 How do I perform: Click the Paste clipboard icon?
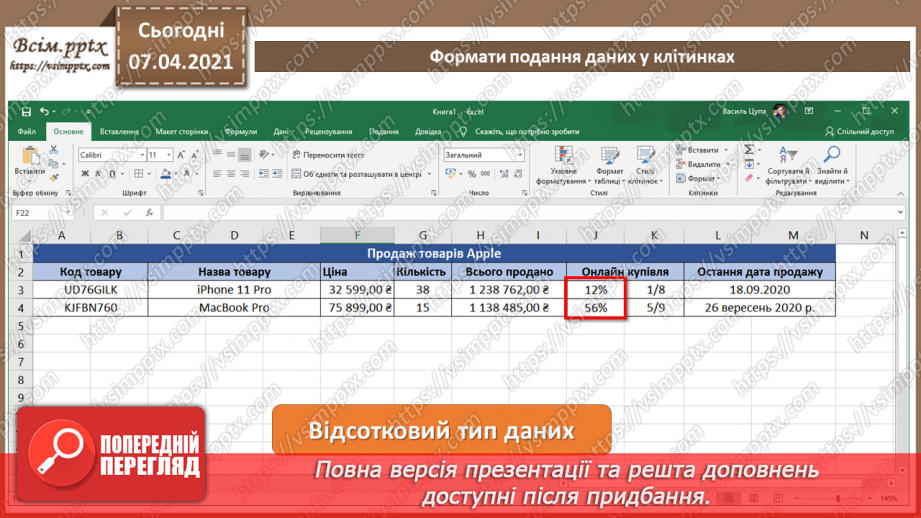tap(29, 156)
